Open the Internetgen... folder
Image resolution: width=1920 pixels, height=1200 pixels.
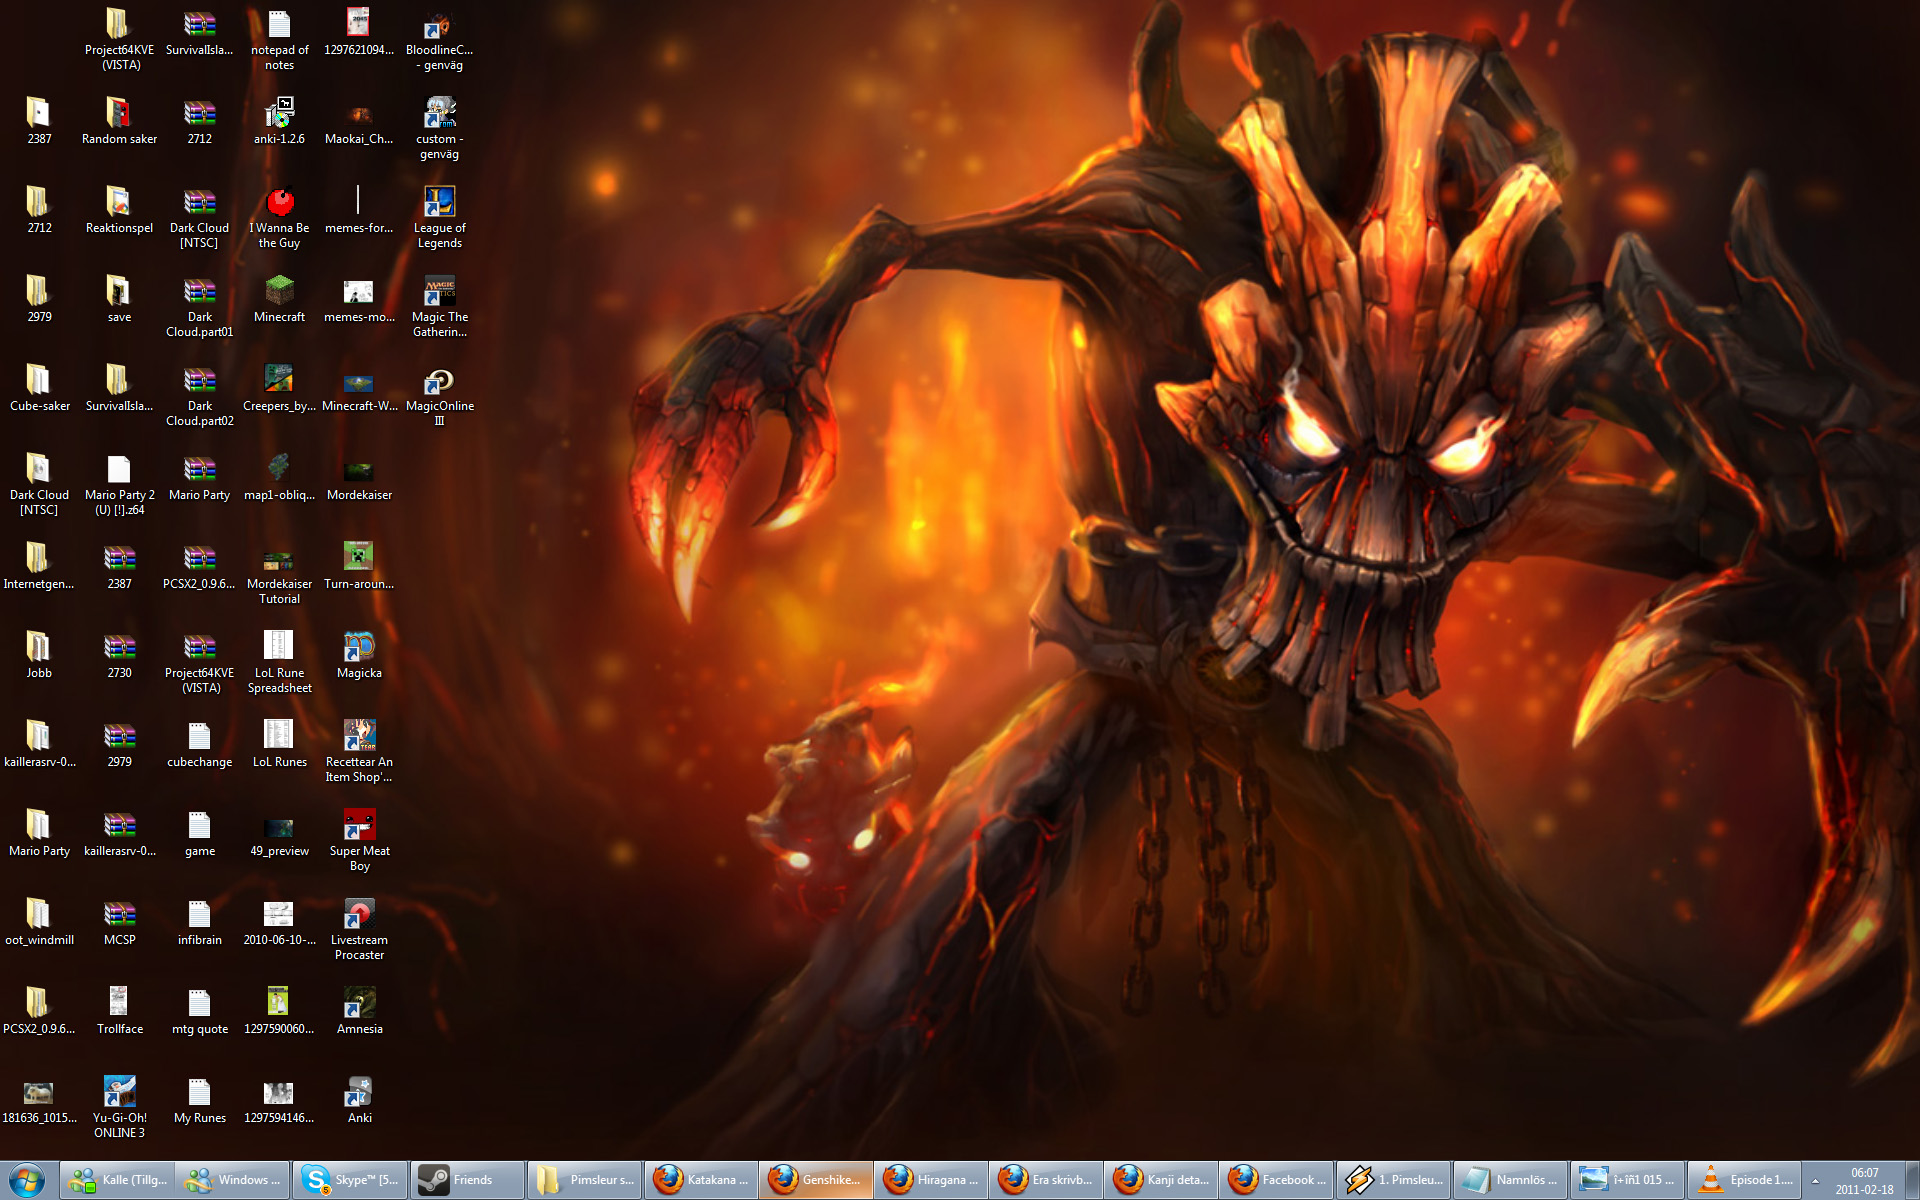[x=39, y=566]
